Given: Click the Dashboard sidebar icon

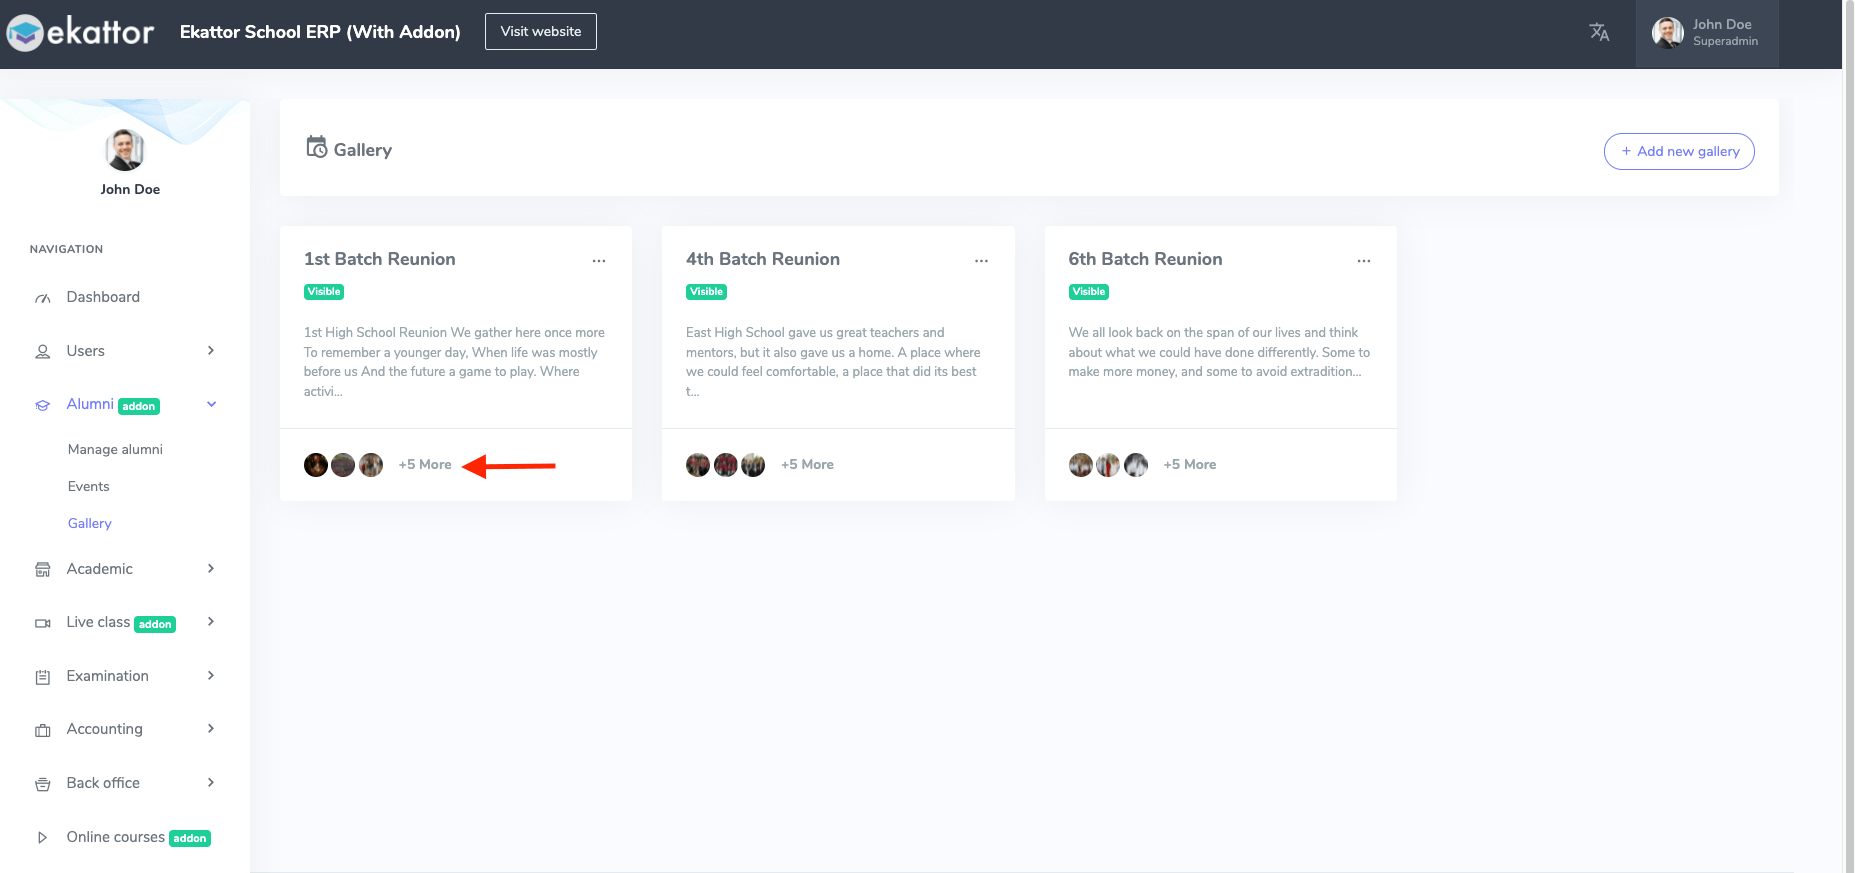Looking at the screenshot, I should tap(43, 298).
